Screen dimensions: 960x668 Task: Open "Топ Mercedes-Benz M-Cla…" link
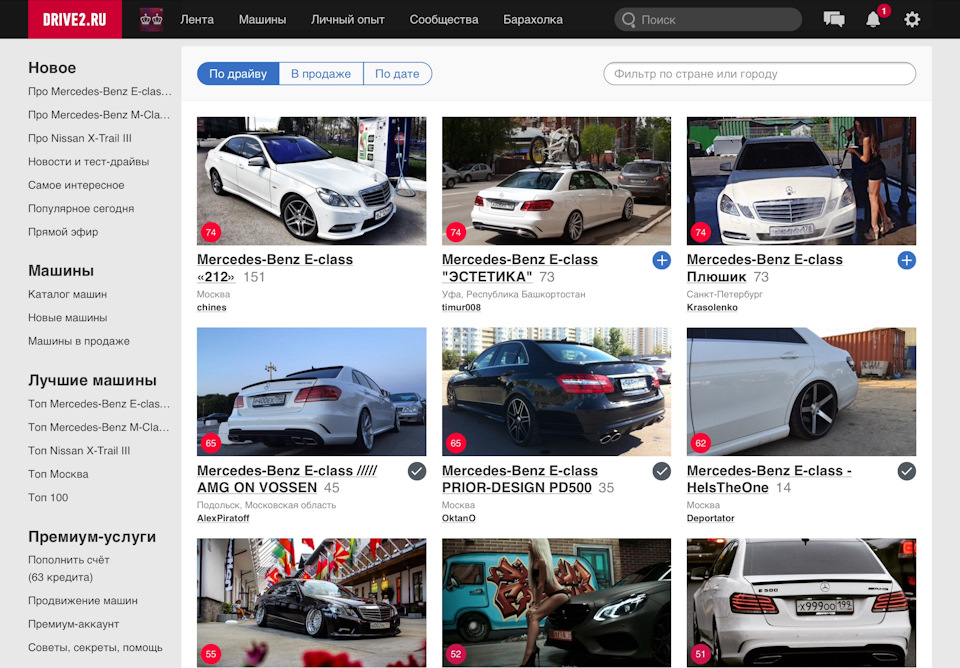tap(99, 427)
